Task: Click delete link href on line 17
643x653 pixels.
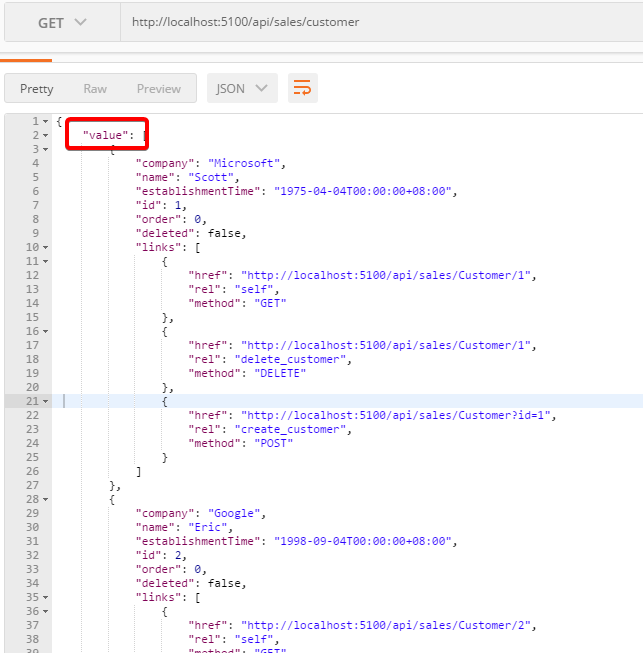Action: click(x=386, y=345)
